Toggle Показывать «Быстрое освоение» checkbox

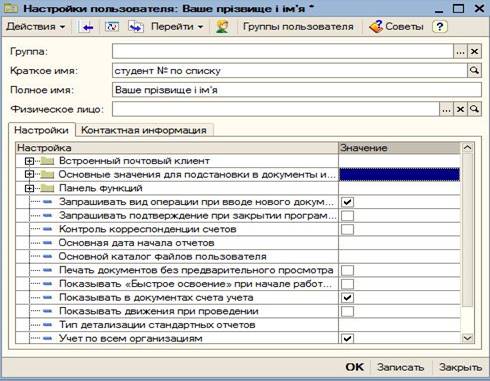click(x=347, y=284)
